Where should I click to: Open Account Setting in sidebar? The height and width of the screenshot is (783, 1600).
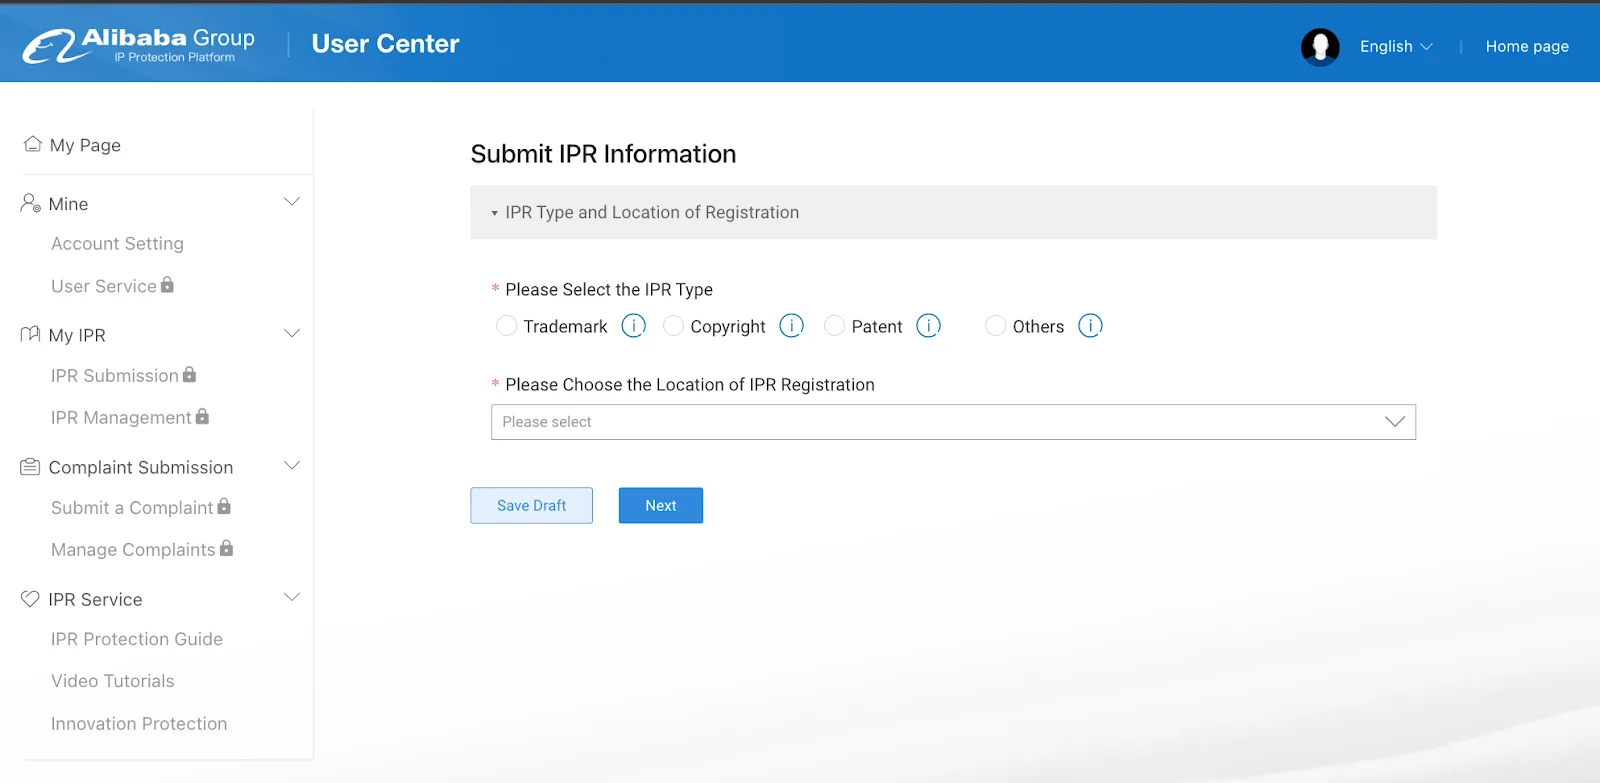tap(118, 244)
